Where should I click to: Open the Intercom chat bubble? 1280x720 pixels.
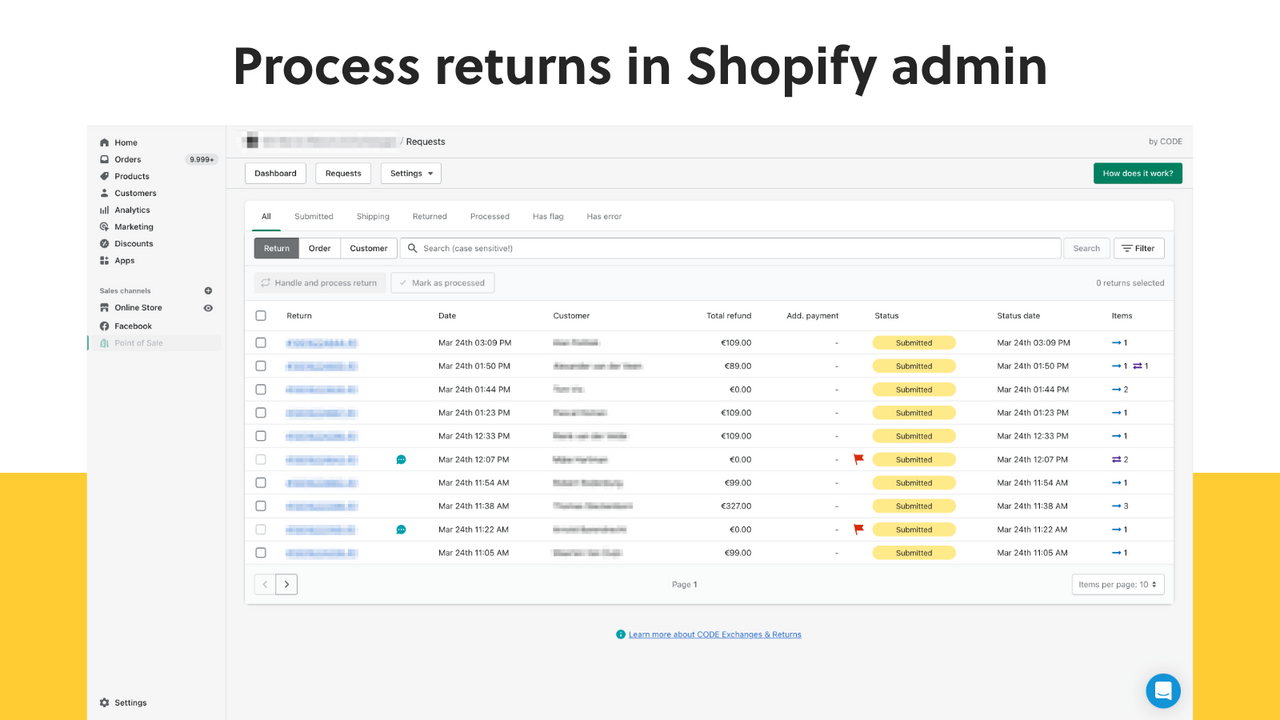coord(1163,690)
